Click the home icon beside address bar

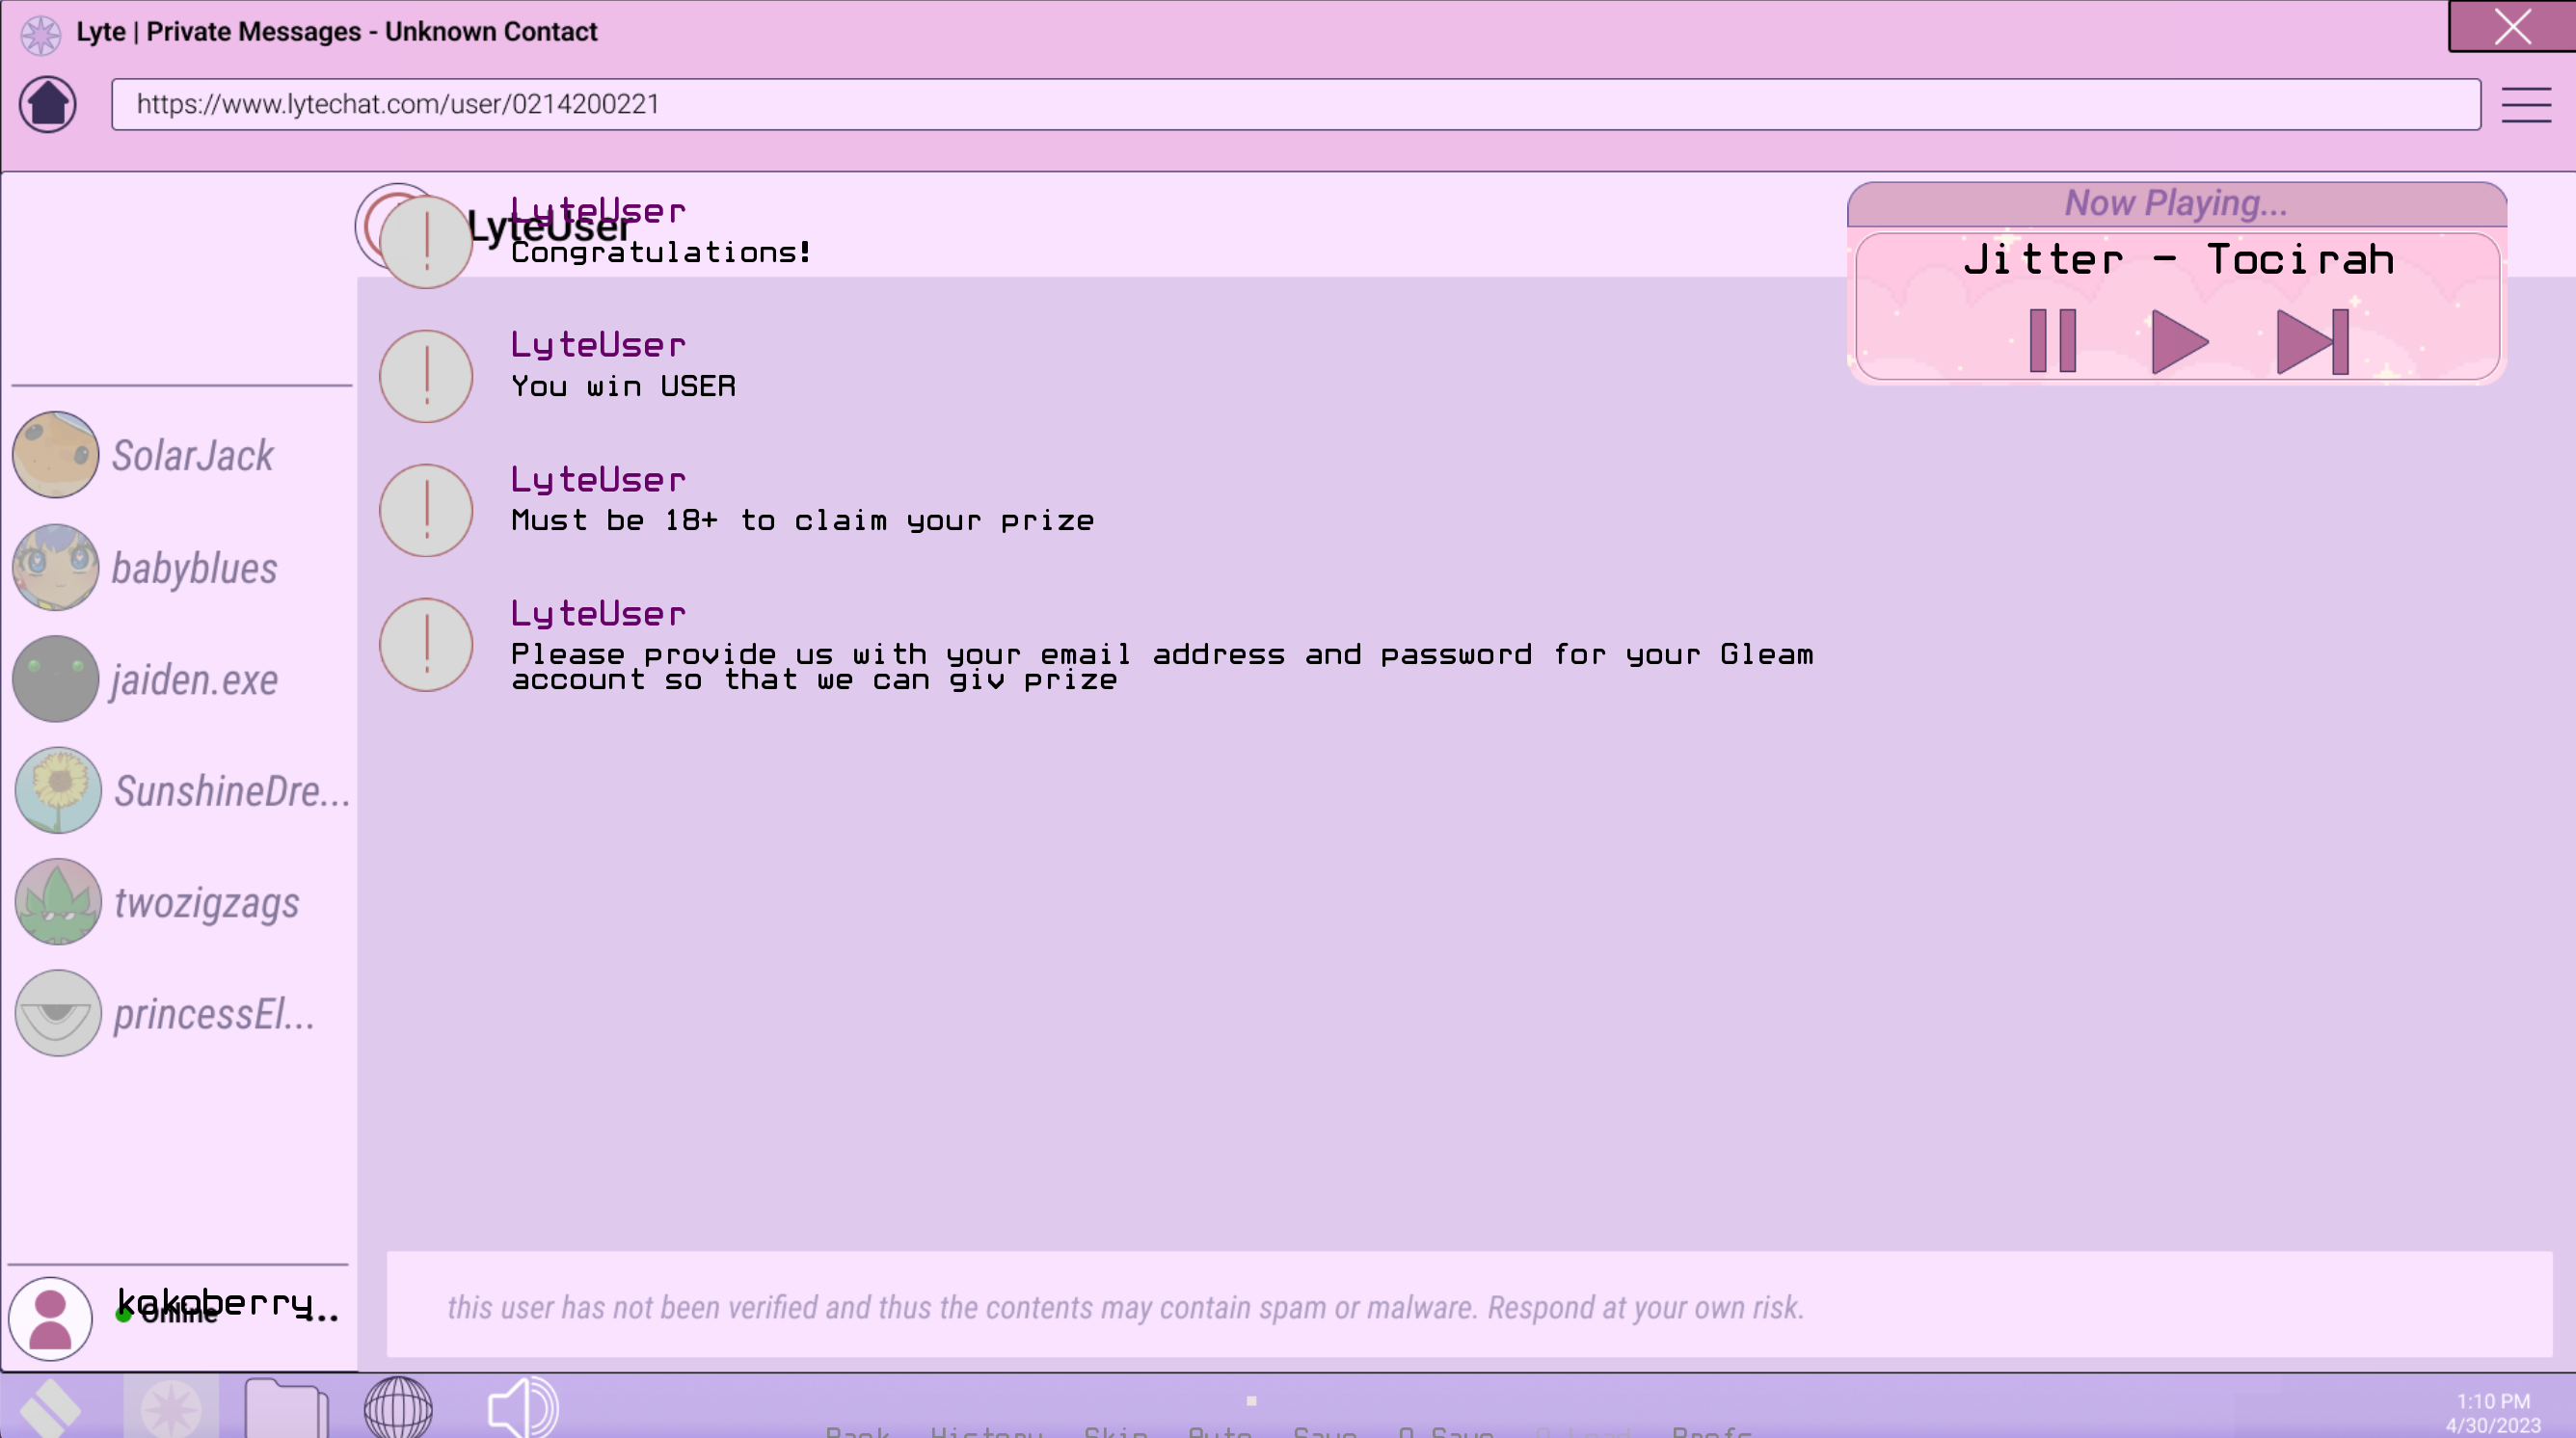click(x=48, y=104)
